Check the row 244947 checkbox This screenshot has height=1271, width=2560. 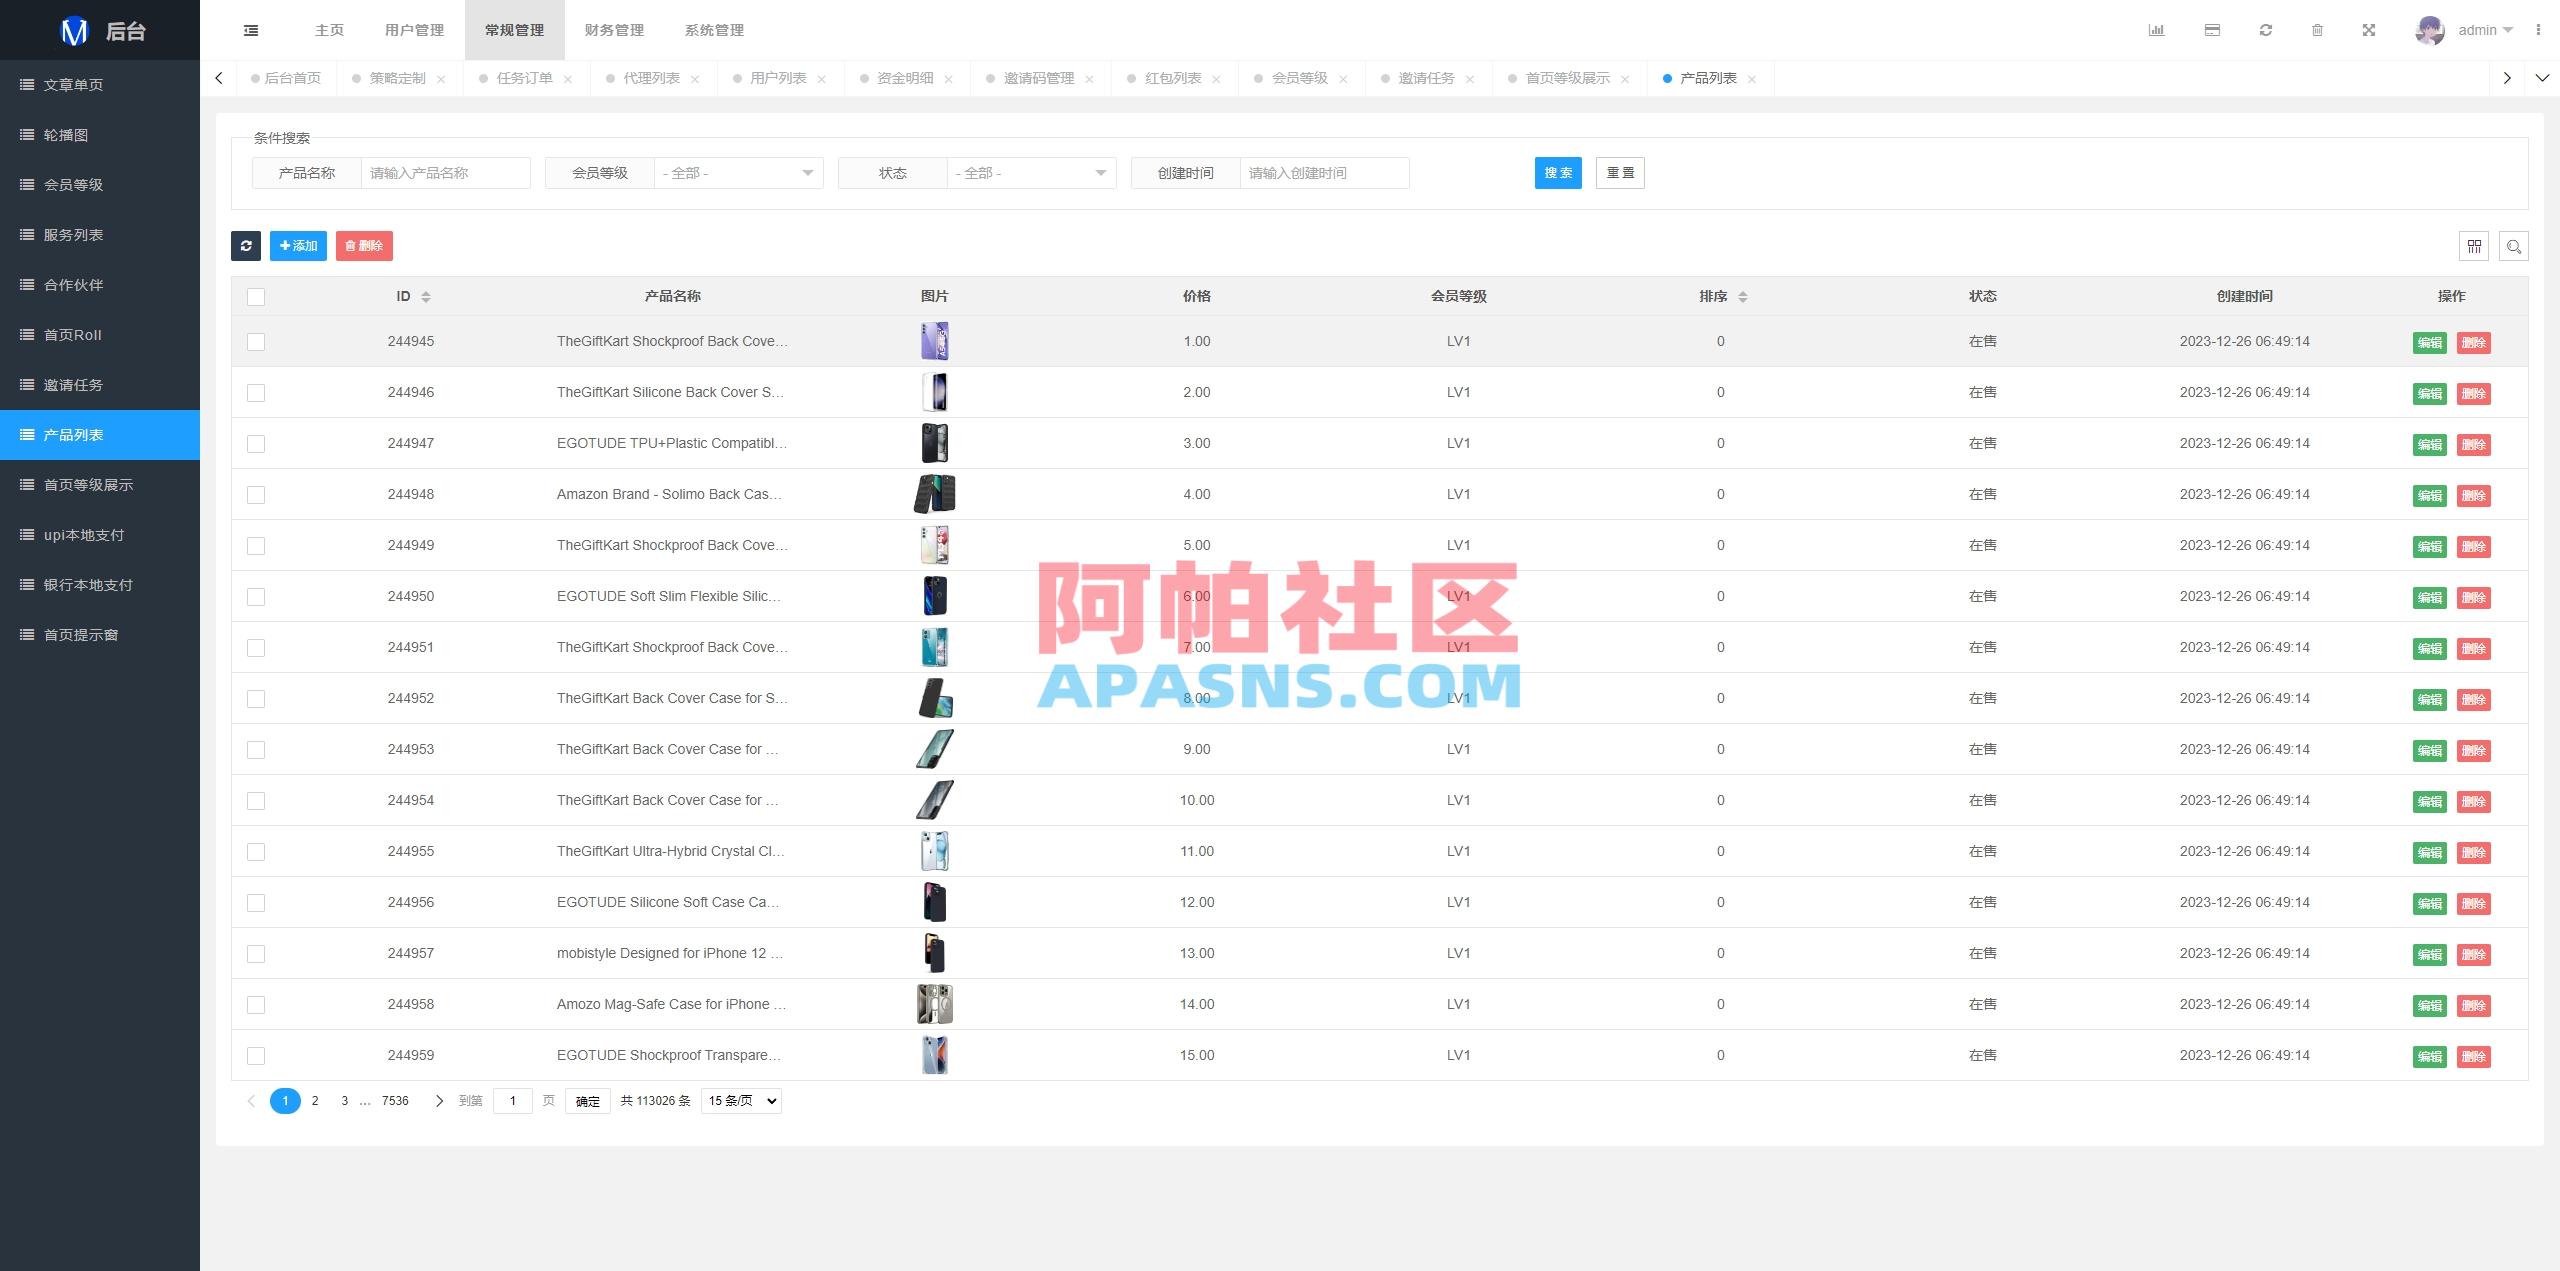coord(256,444)
